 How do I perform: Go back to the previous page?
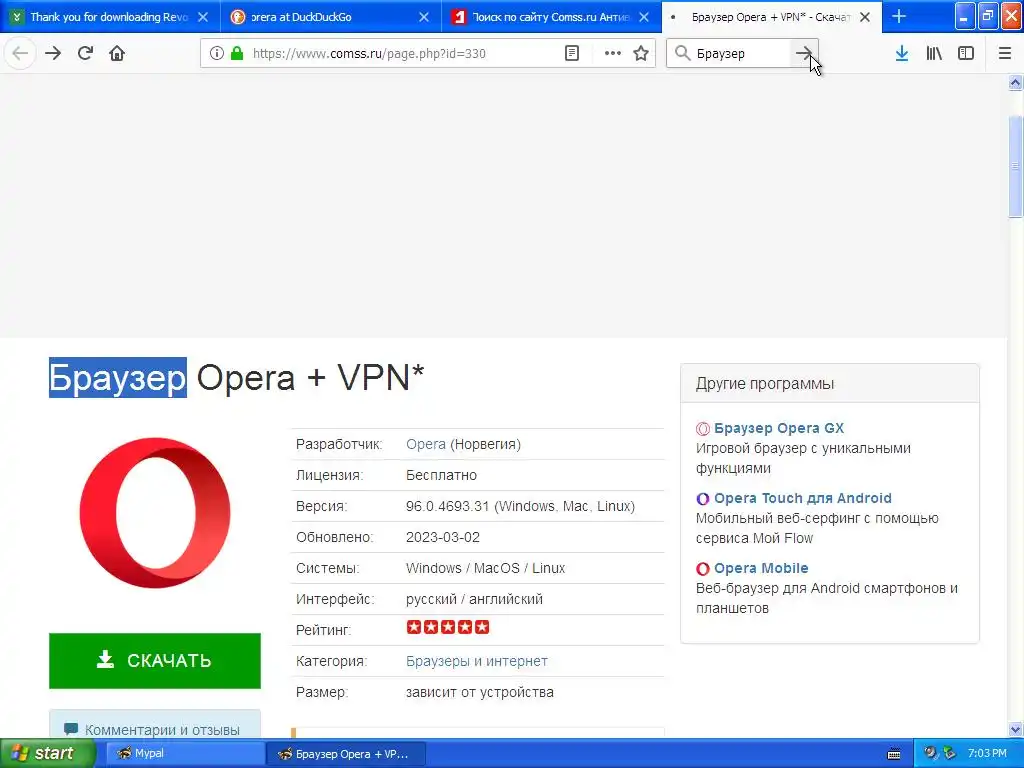(x=20, y=53)
